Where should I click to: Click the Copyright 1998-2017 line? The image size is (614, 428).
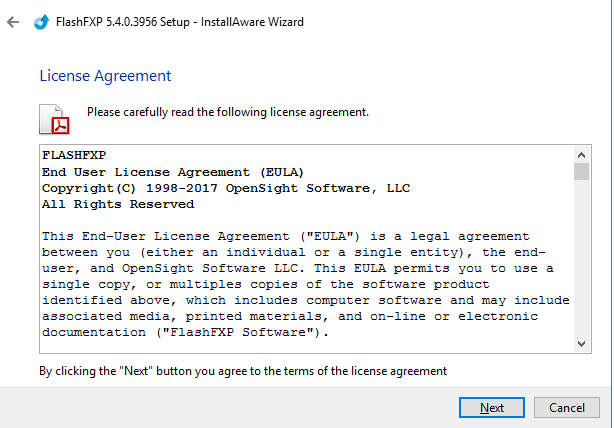(226, 188)
